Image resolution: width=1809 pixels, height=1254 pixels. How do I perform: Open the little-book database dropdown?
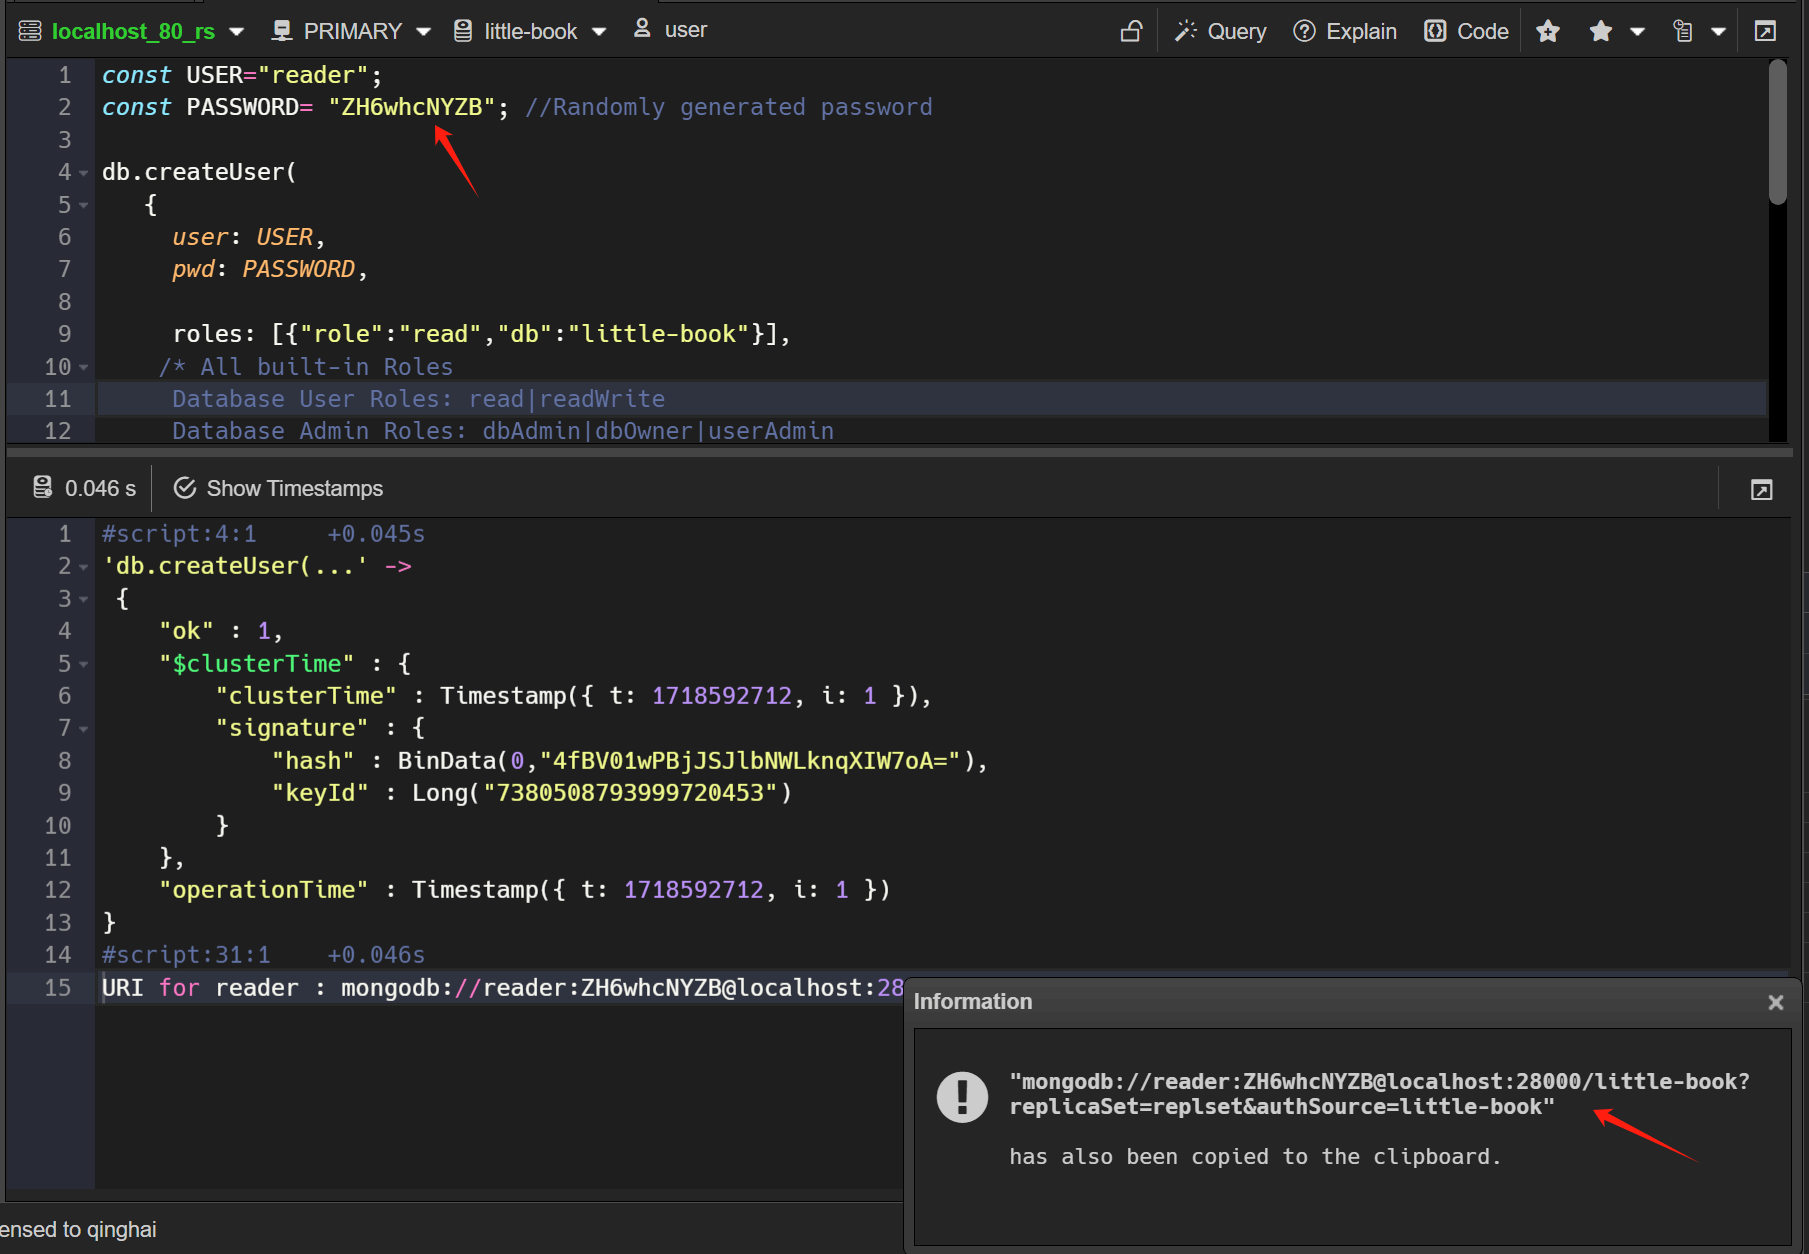coord(599,32)
